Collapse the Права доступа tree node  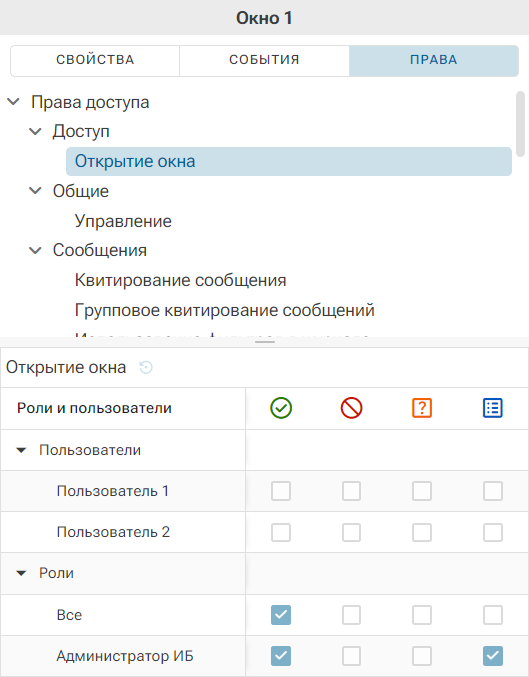14,102
